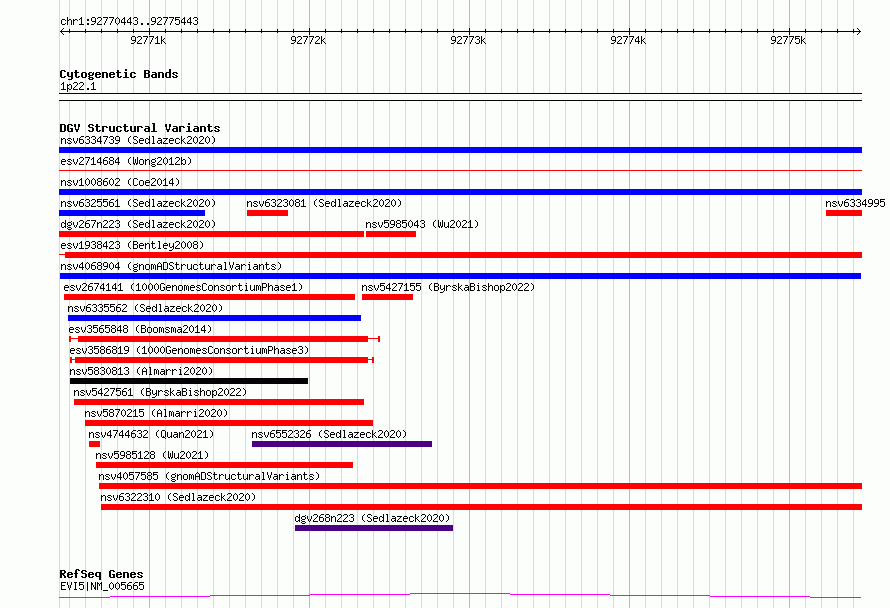Click the blue nsv6335562 bar
The image size is (890, 608).
coord(215,318)
